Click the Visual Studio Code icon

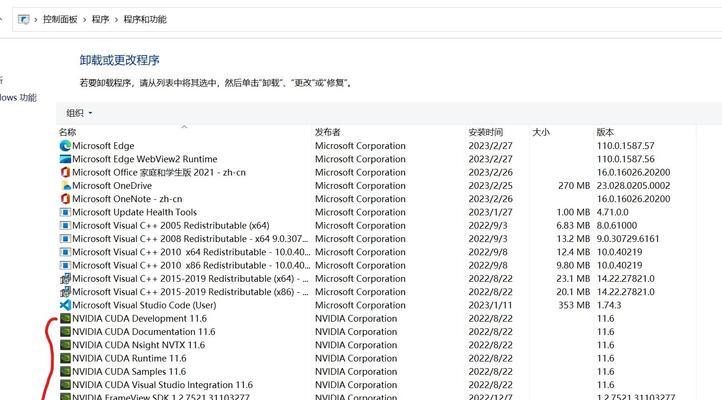click(65, 305)
